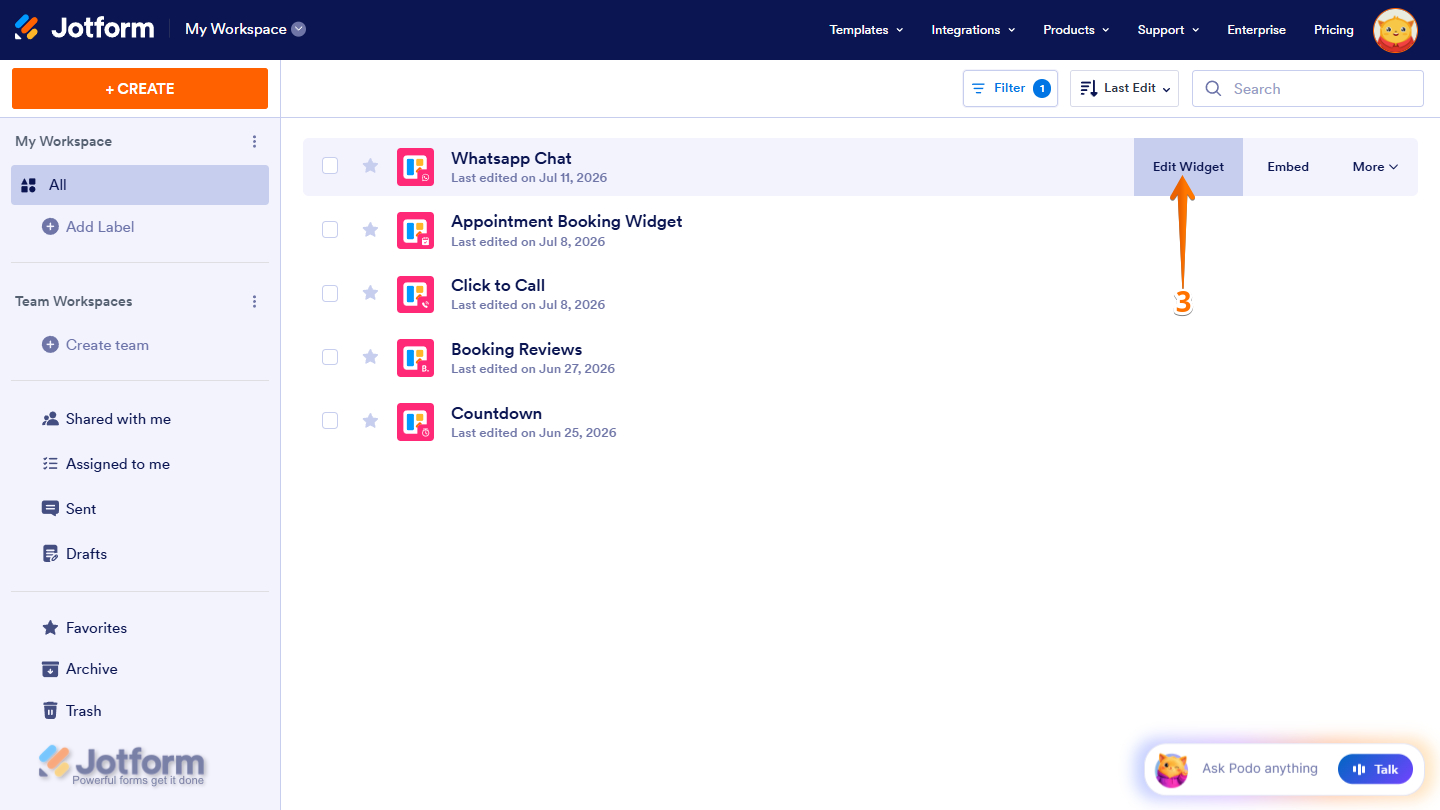This screenshot has width=1440, height=810.
Task: Click the search magnifier icon
Action: pyautogui.click(x=1213, y=89)
